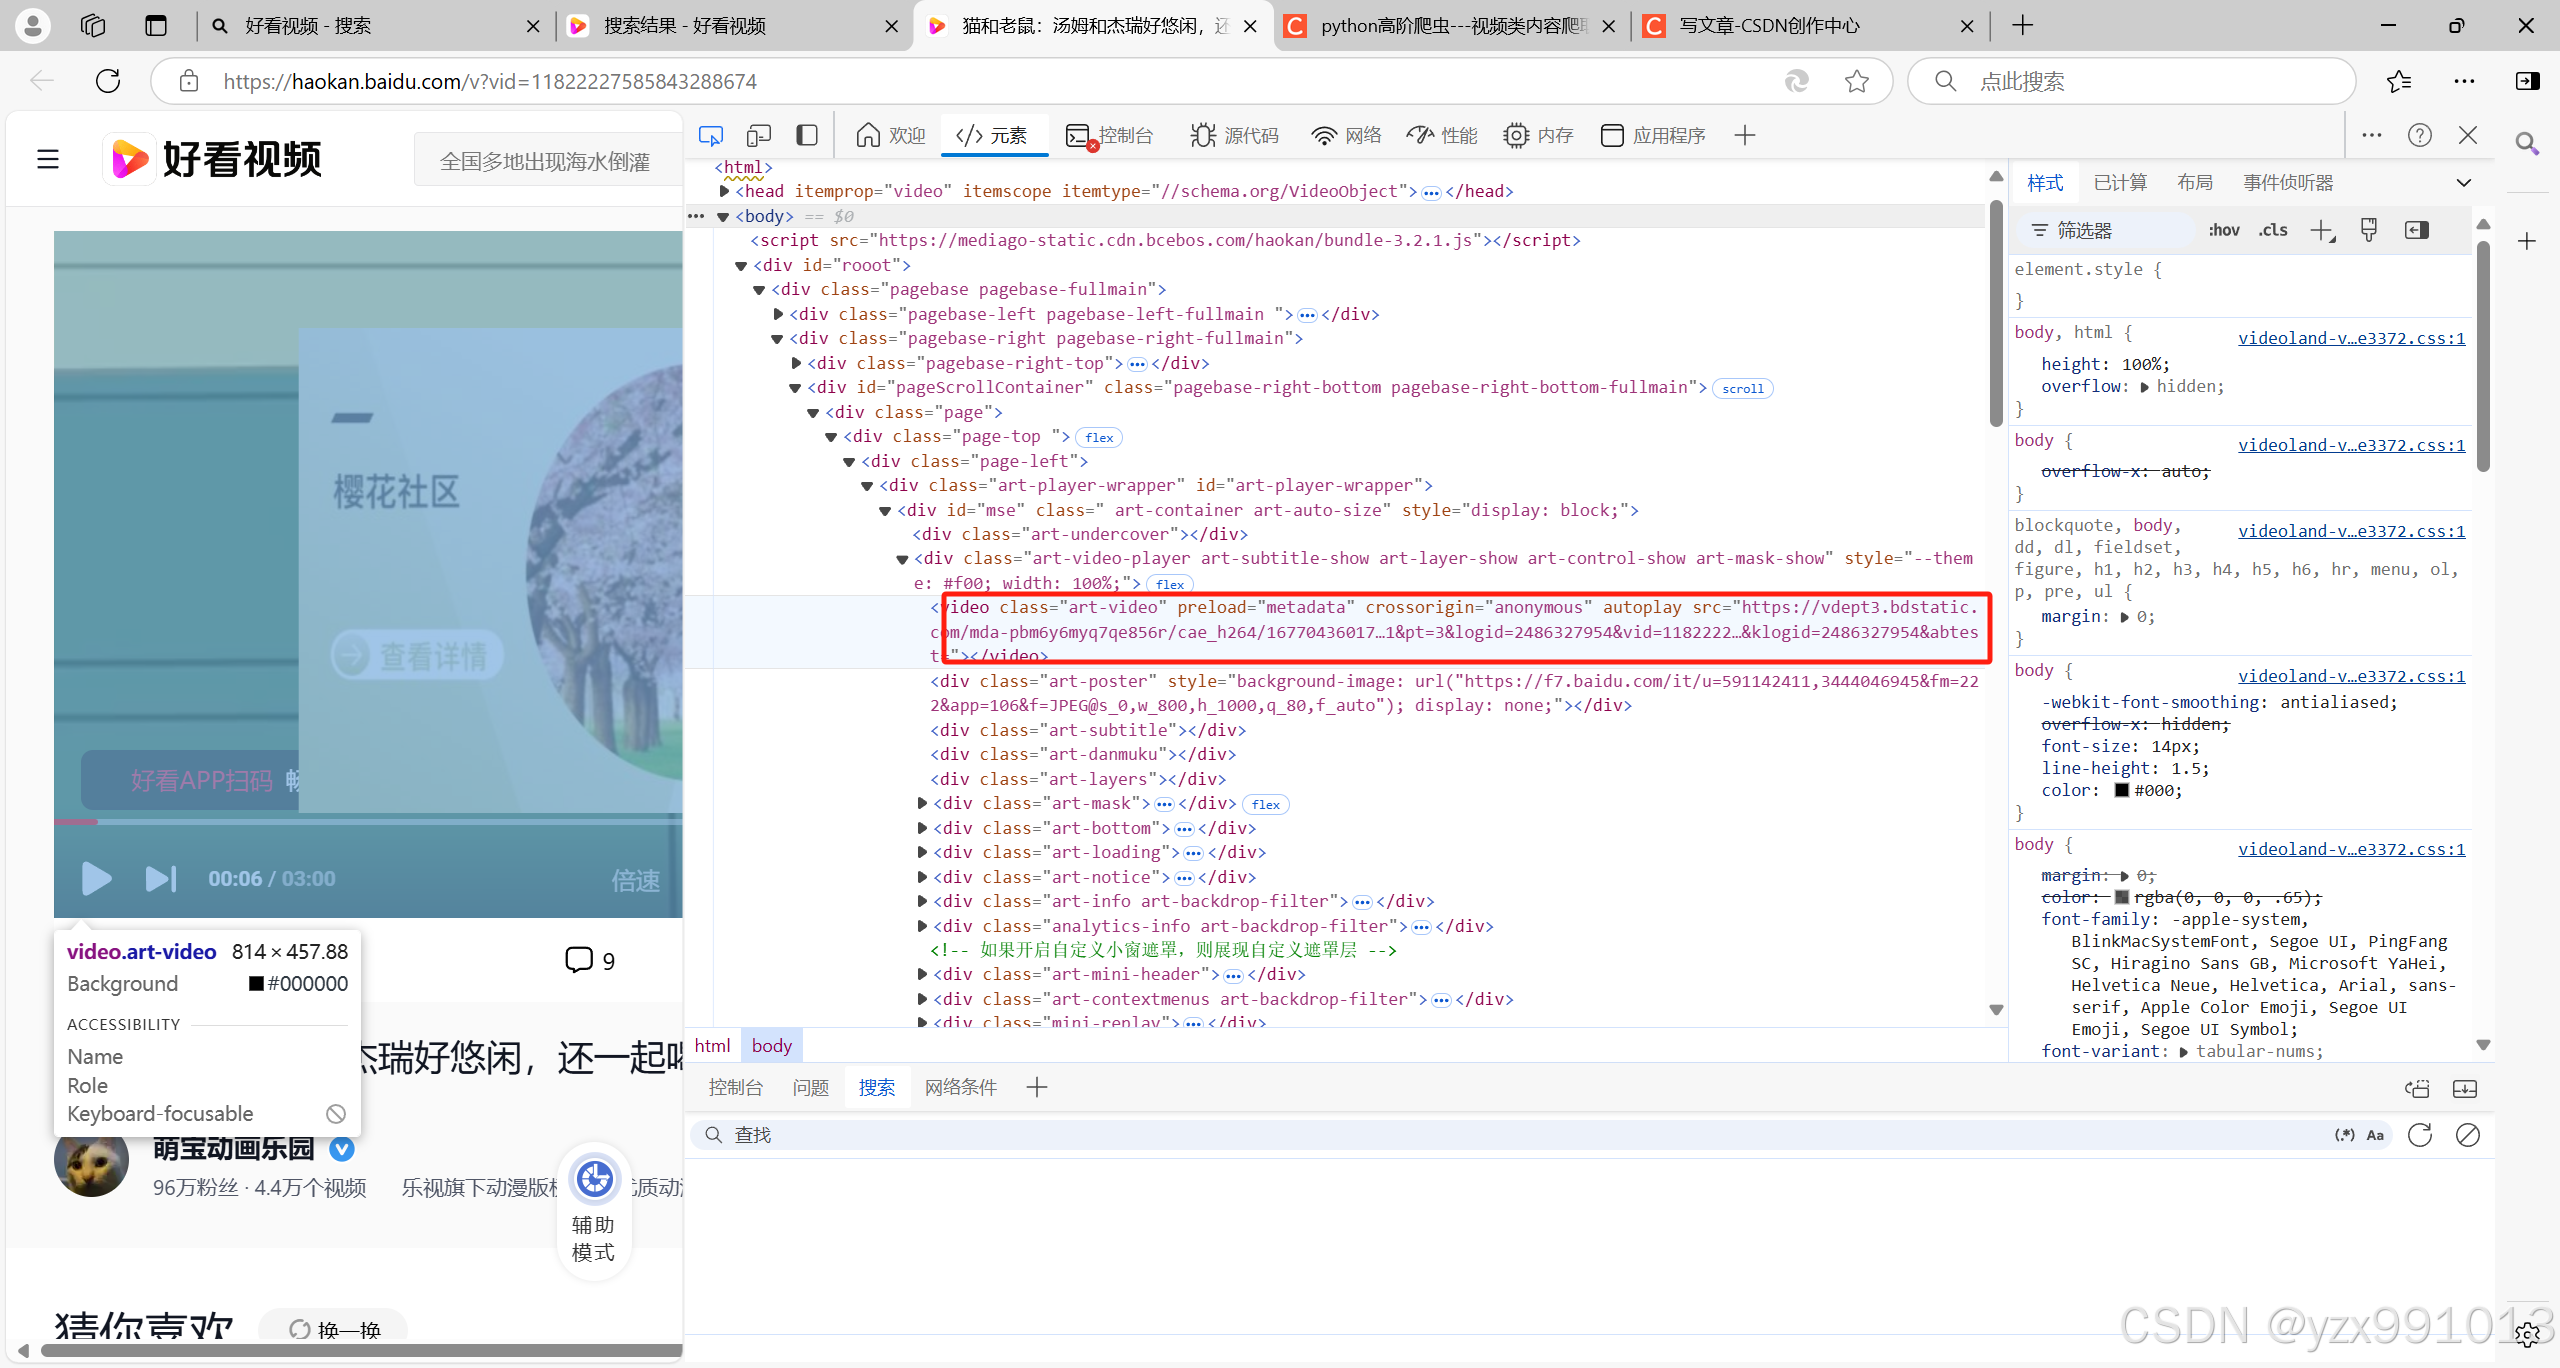Expand the pagebase-right-top div node
This screenshot has width=2560, height=1368.
coord(797,363)
